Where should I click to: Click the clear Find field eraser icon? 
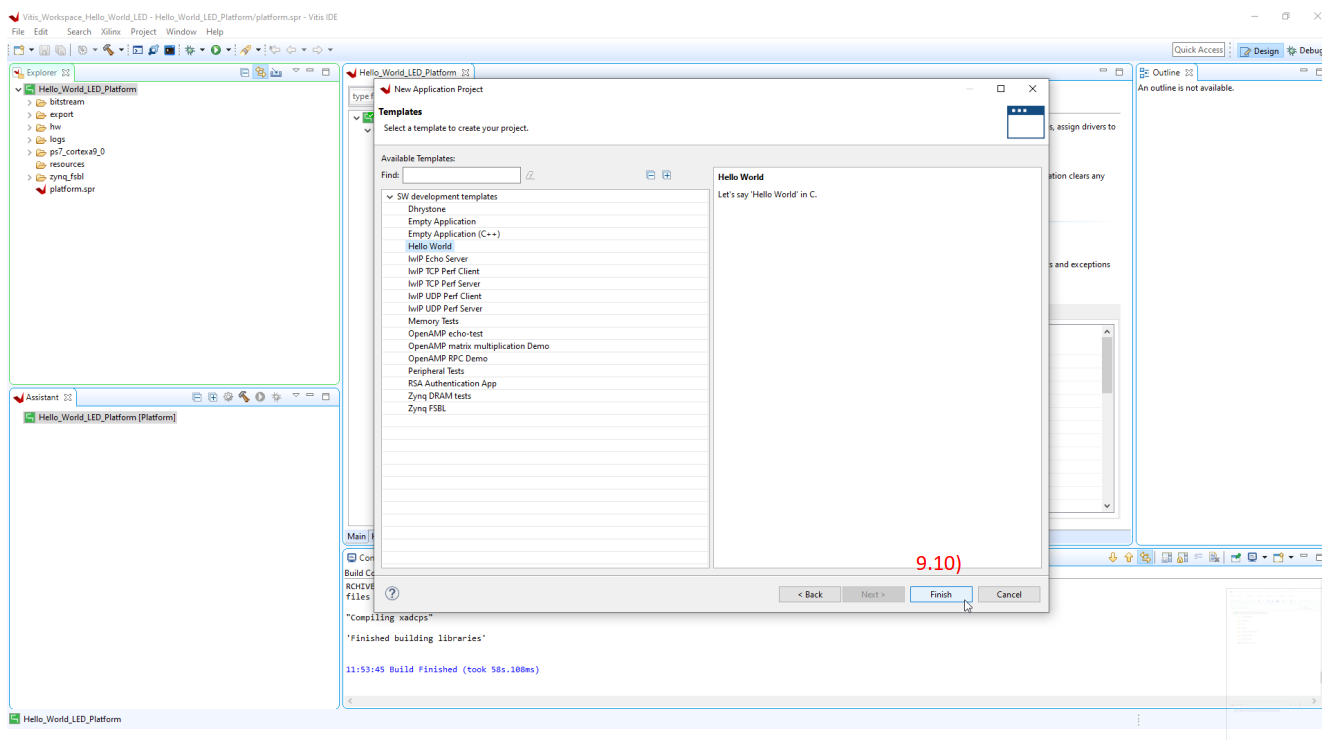coord(530,175)
